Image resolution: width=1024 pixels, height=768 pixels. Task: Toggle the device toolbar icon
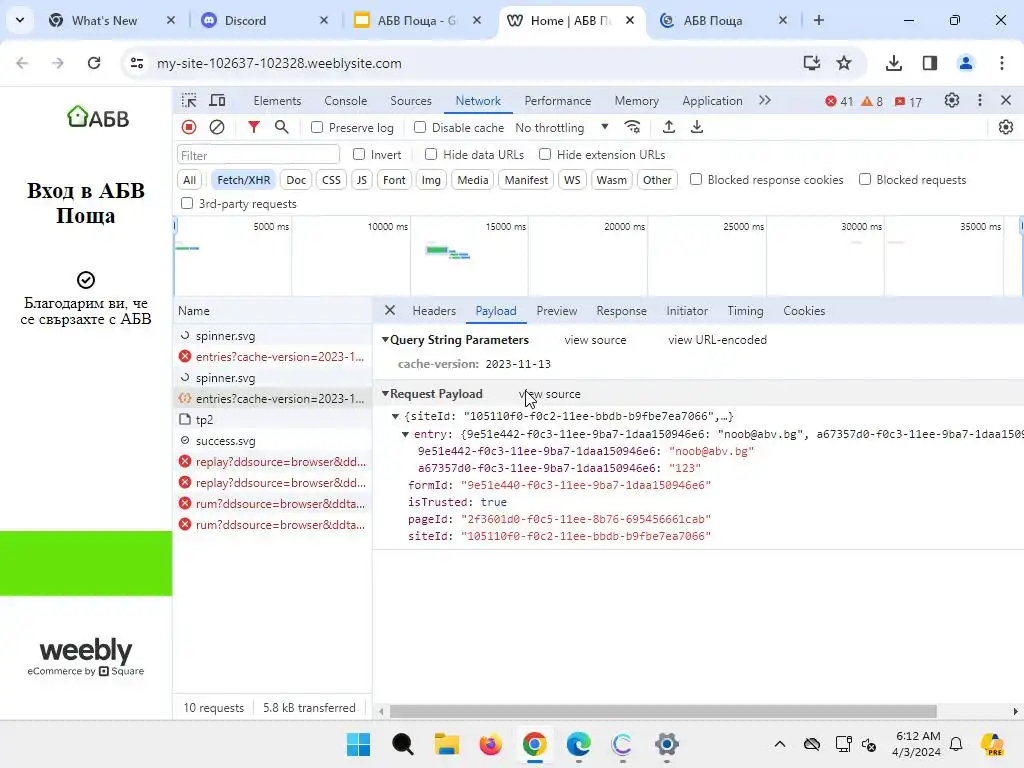point(217,101)
